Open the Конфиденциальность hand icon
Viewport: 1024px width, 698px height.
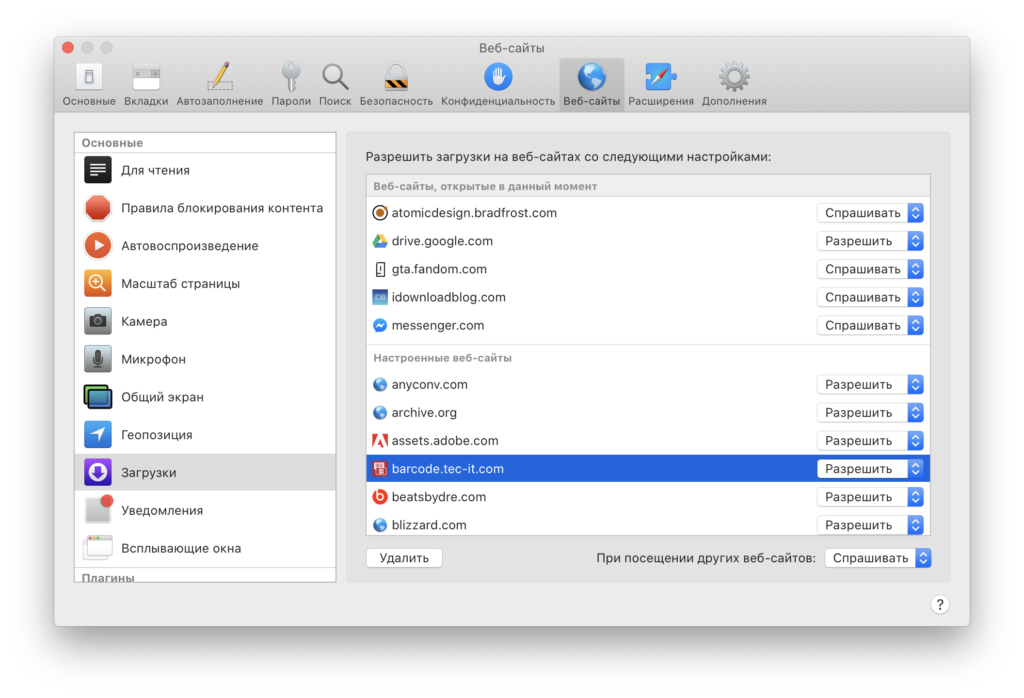[x=498, y=77]
